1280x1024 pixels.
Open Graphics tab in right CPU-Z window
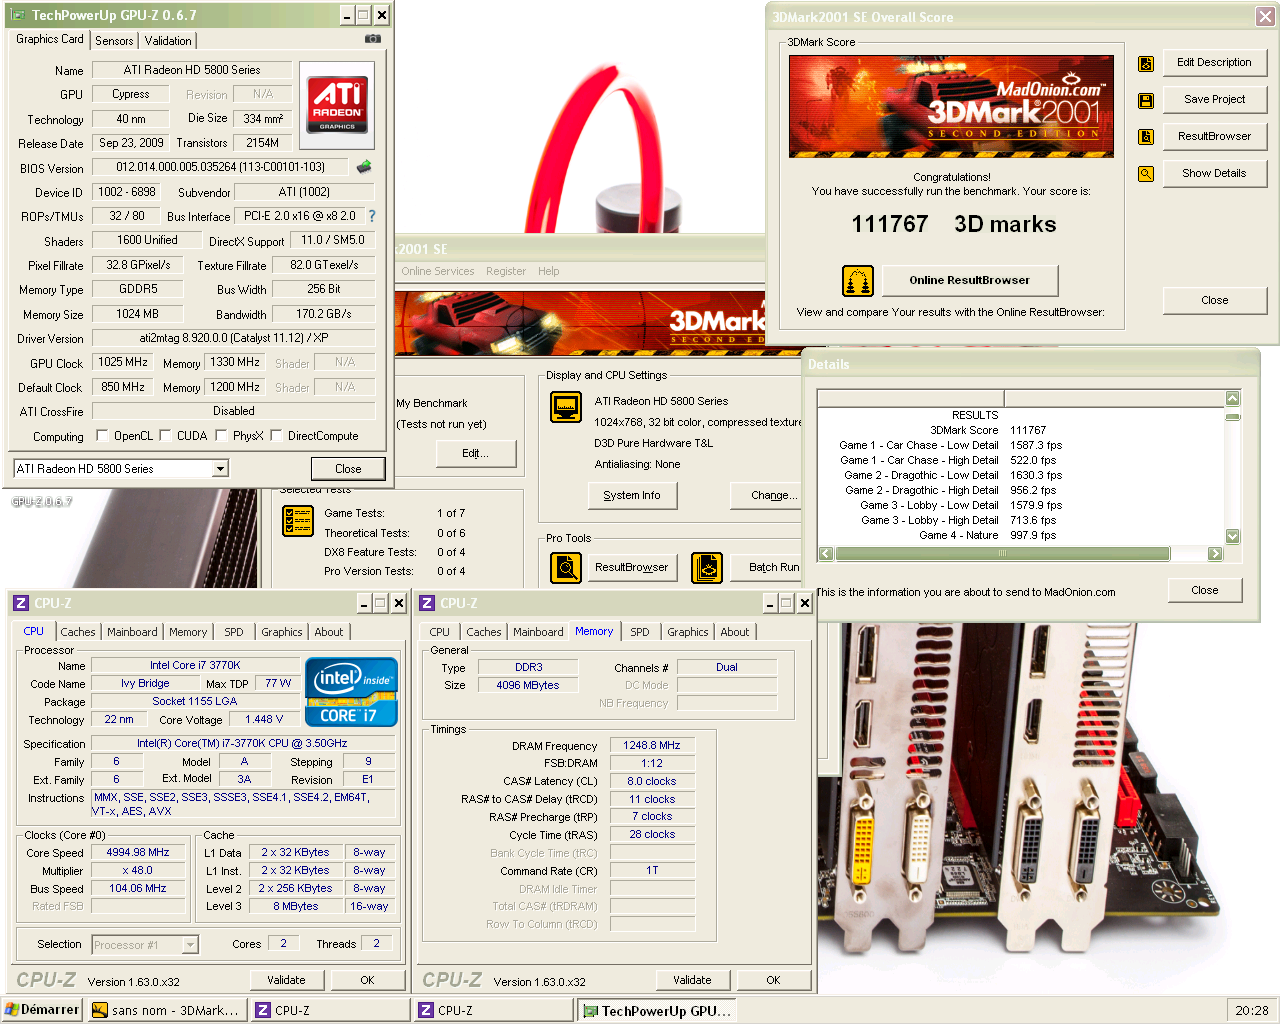688,632
